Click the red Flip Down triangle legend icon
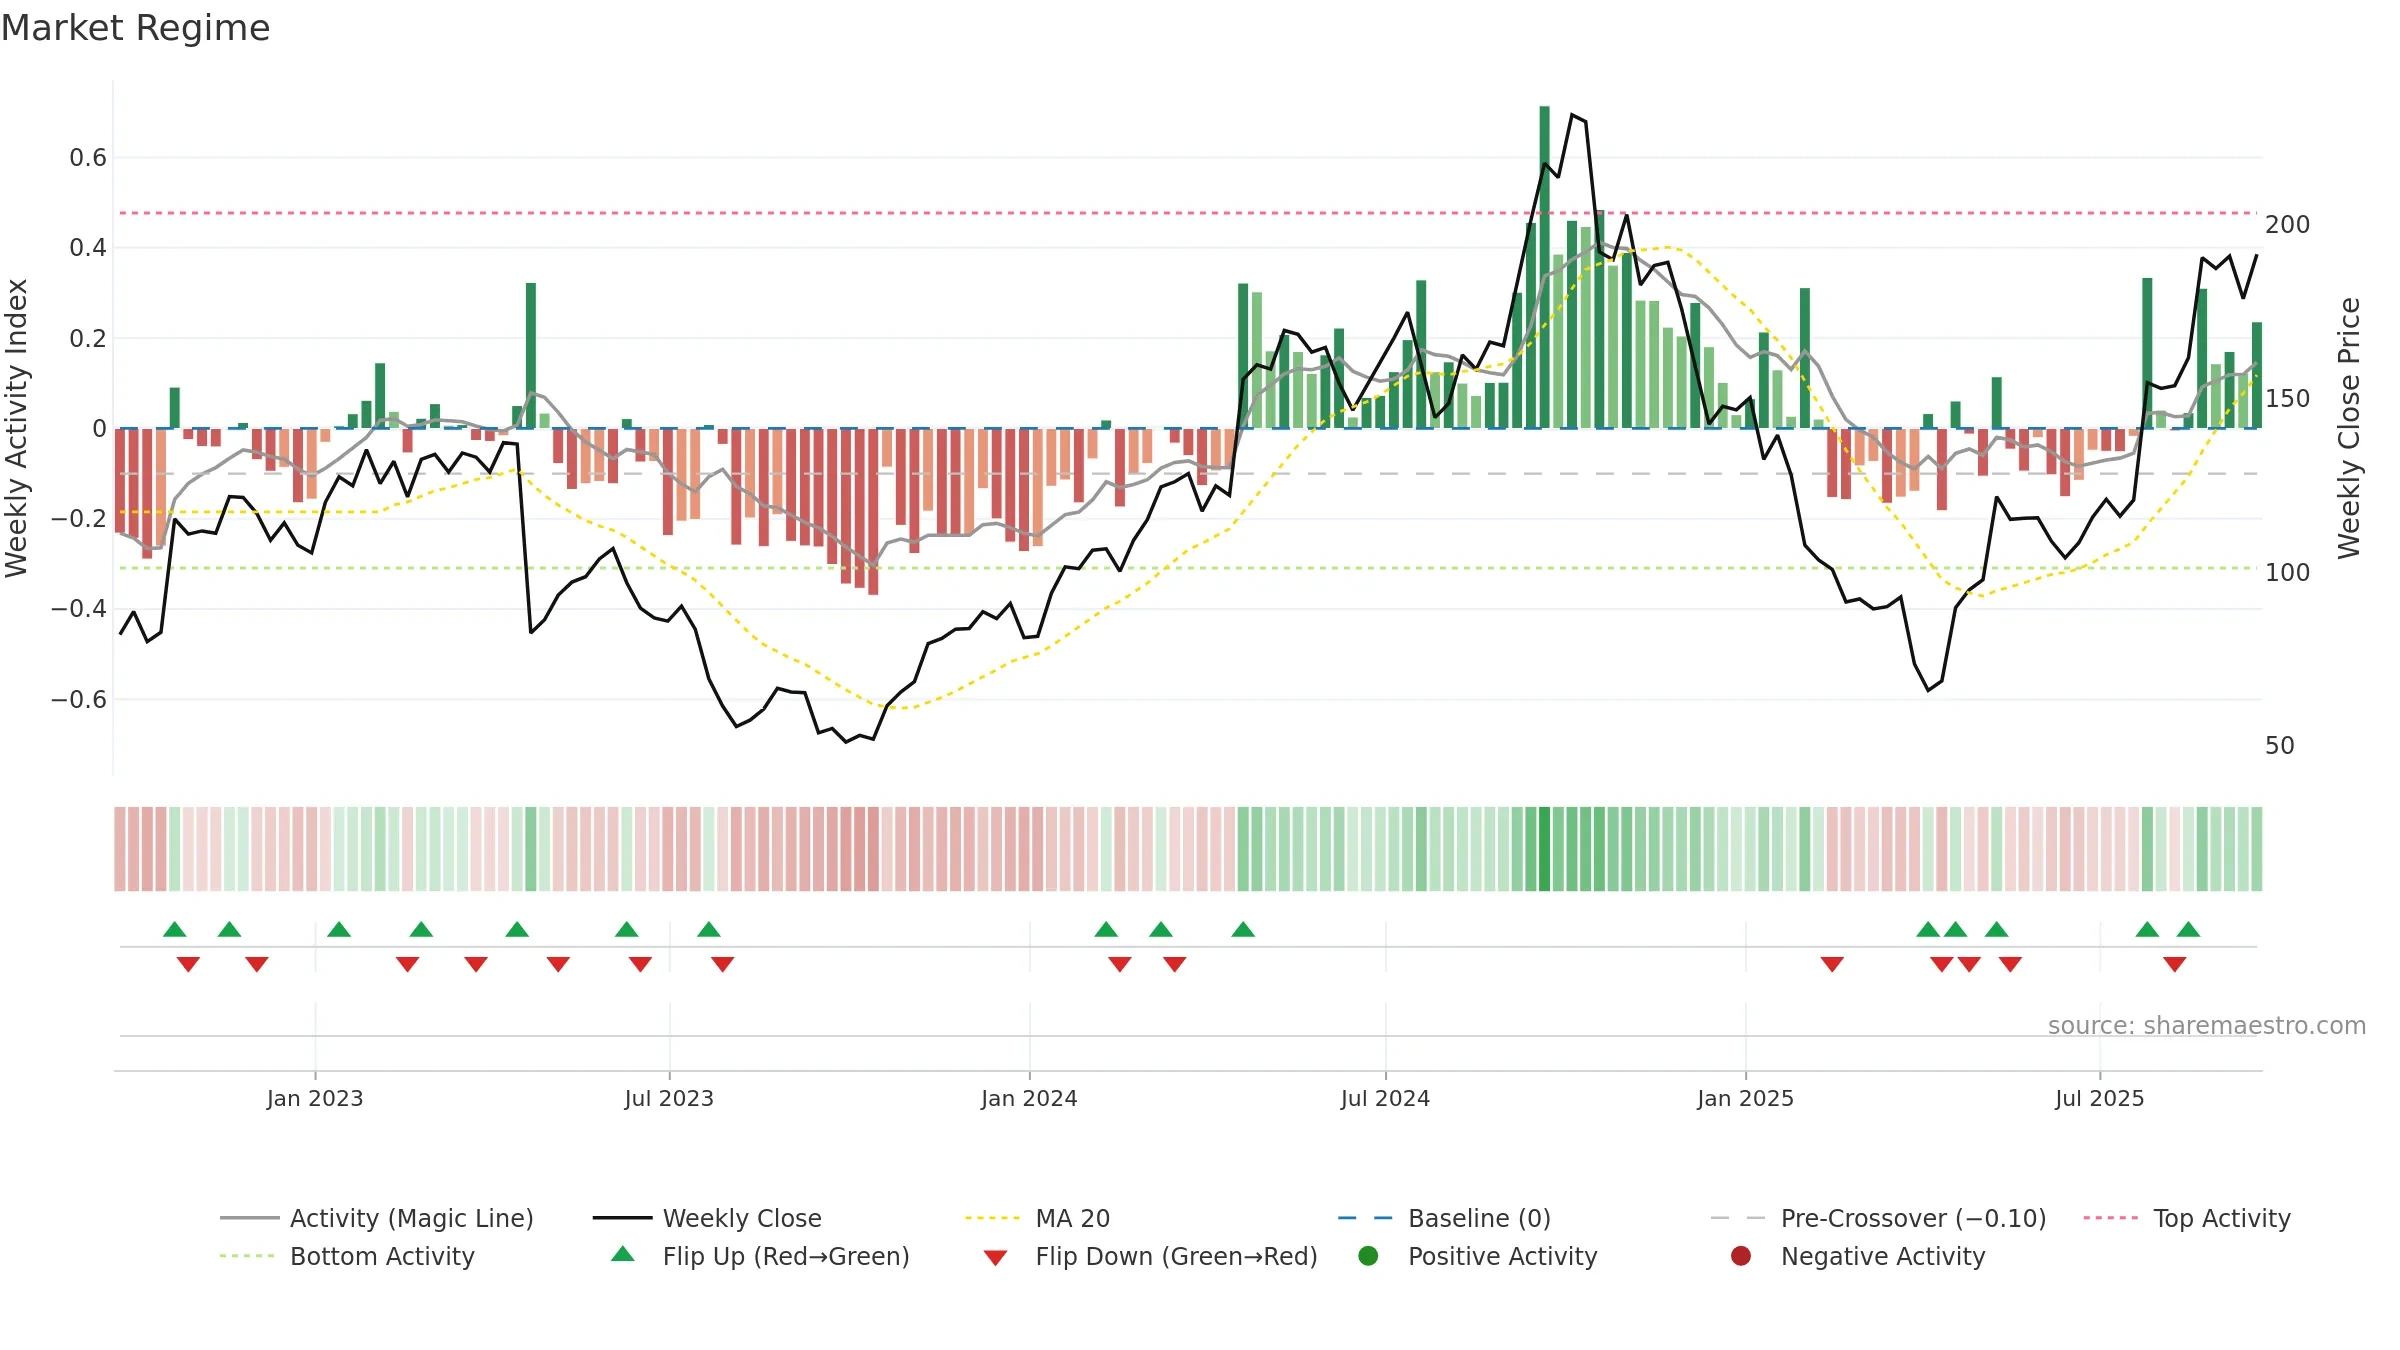2400x1350 pixels. pos(995,1258)
